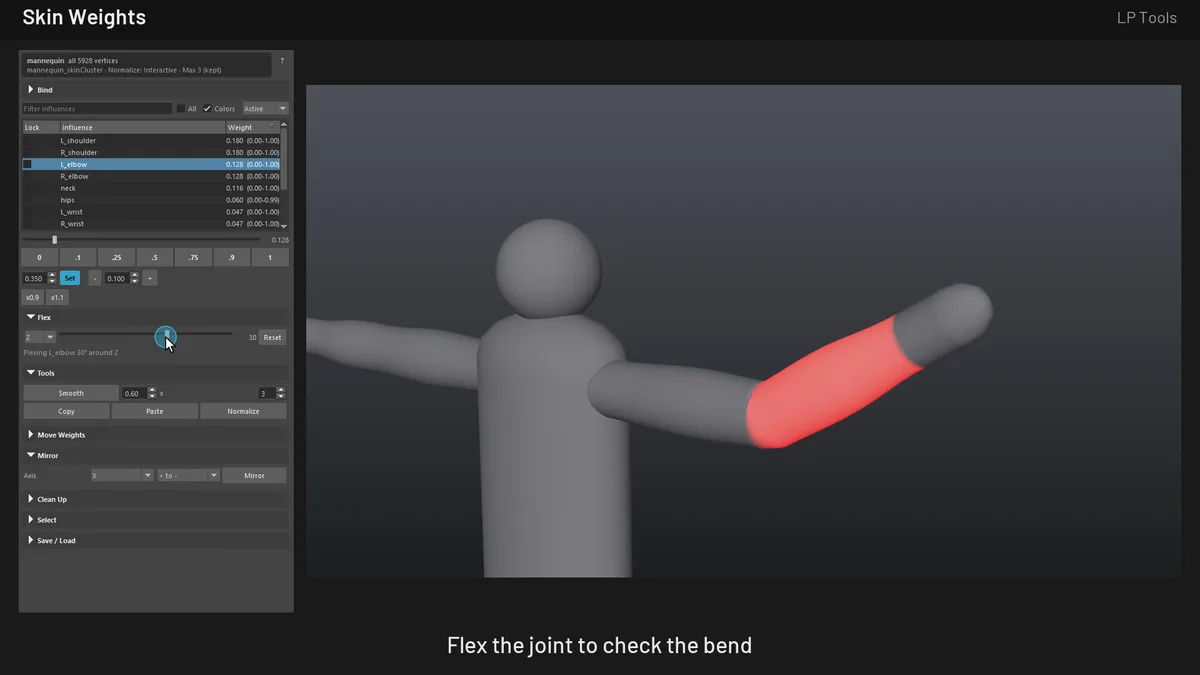Open the mirror Axis X dropdown
The image size is (1200, 675).
pos(122,476)
